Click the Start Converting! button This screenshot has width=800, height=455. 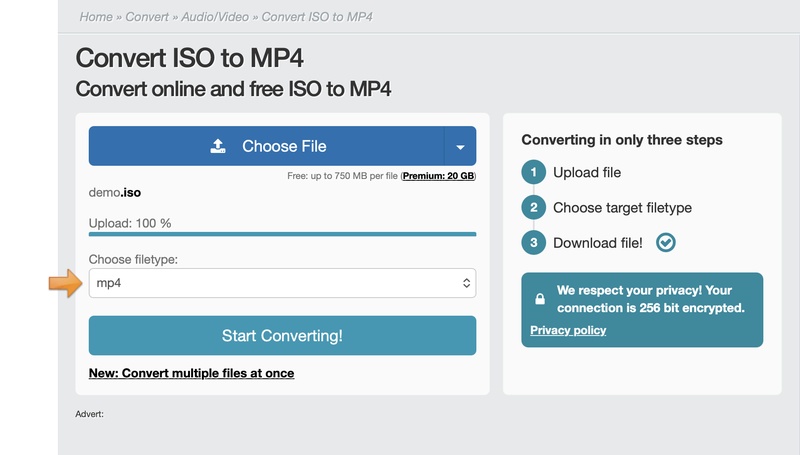tap(282, 336)
